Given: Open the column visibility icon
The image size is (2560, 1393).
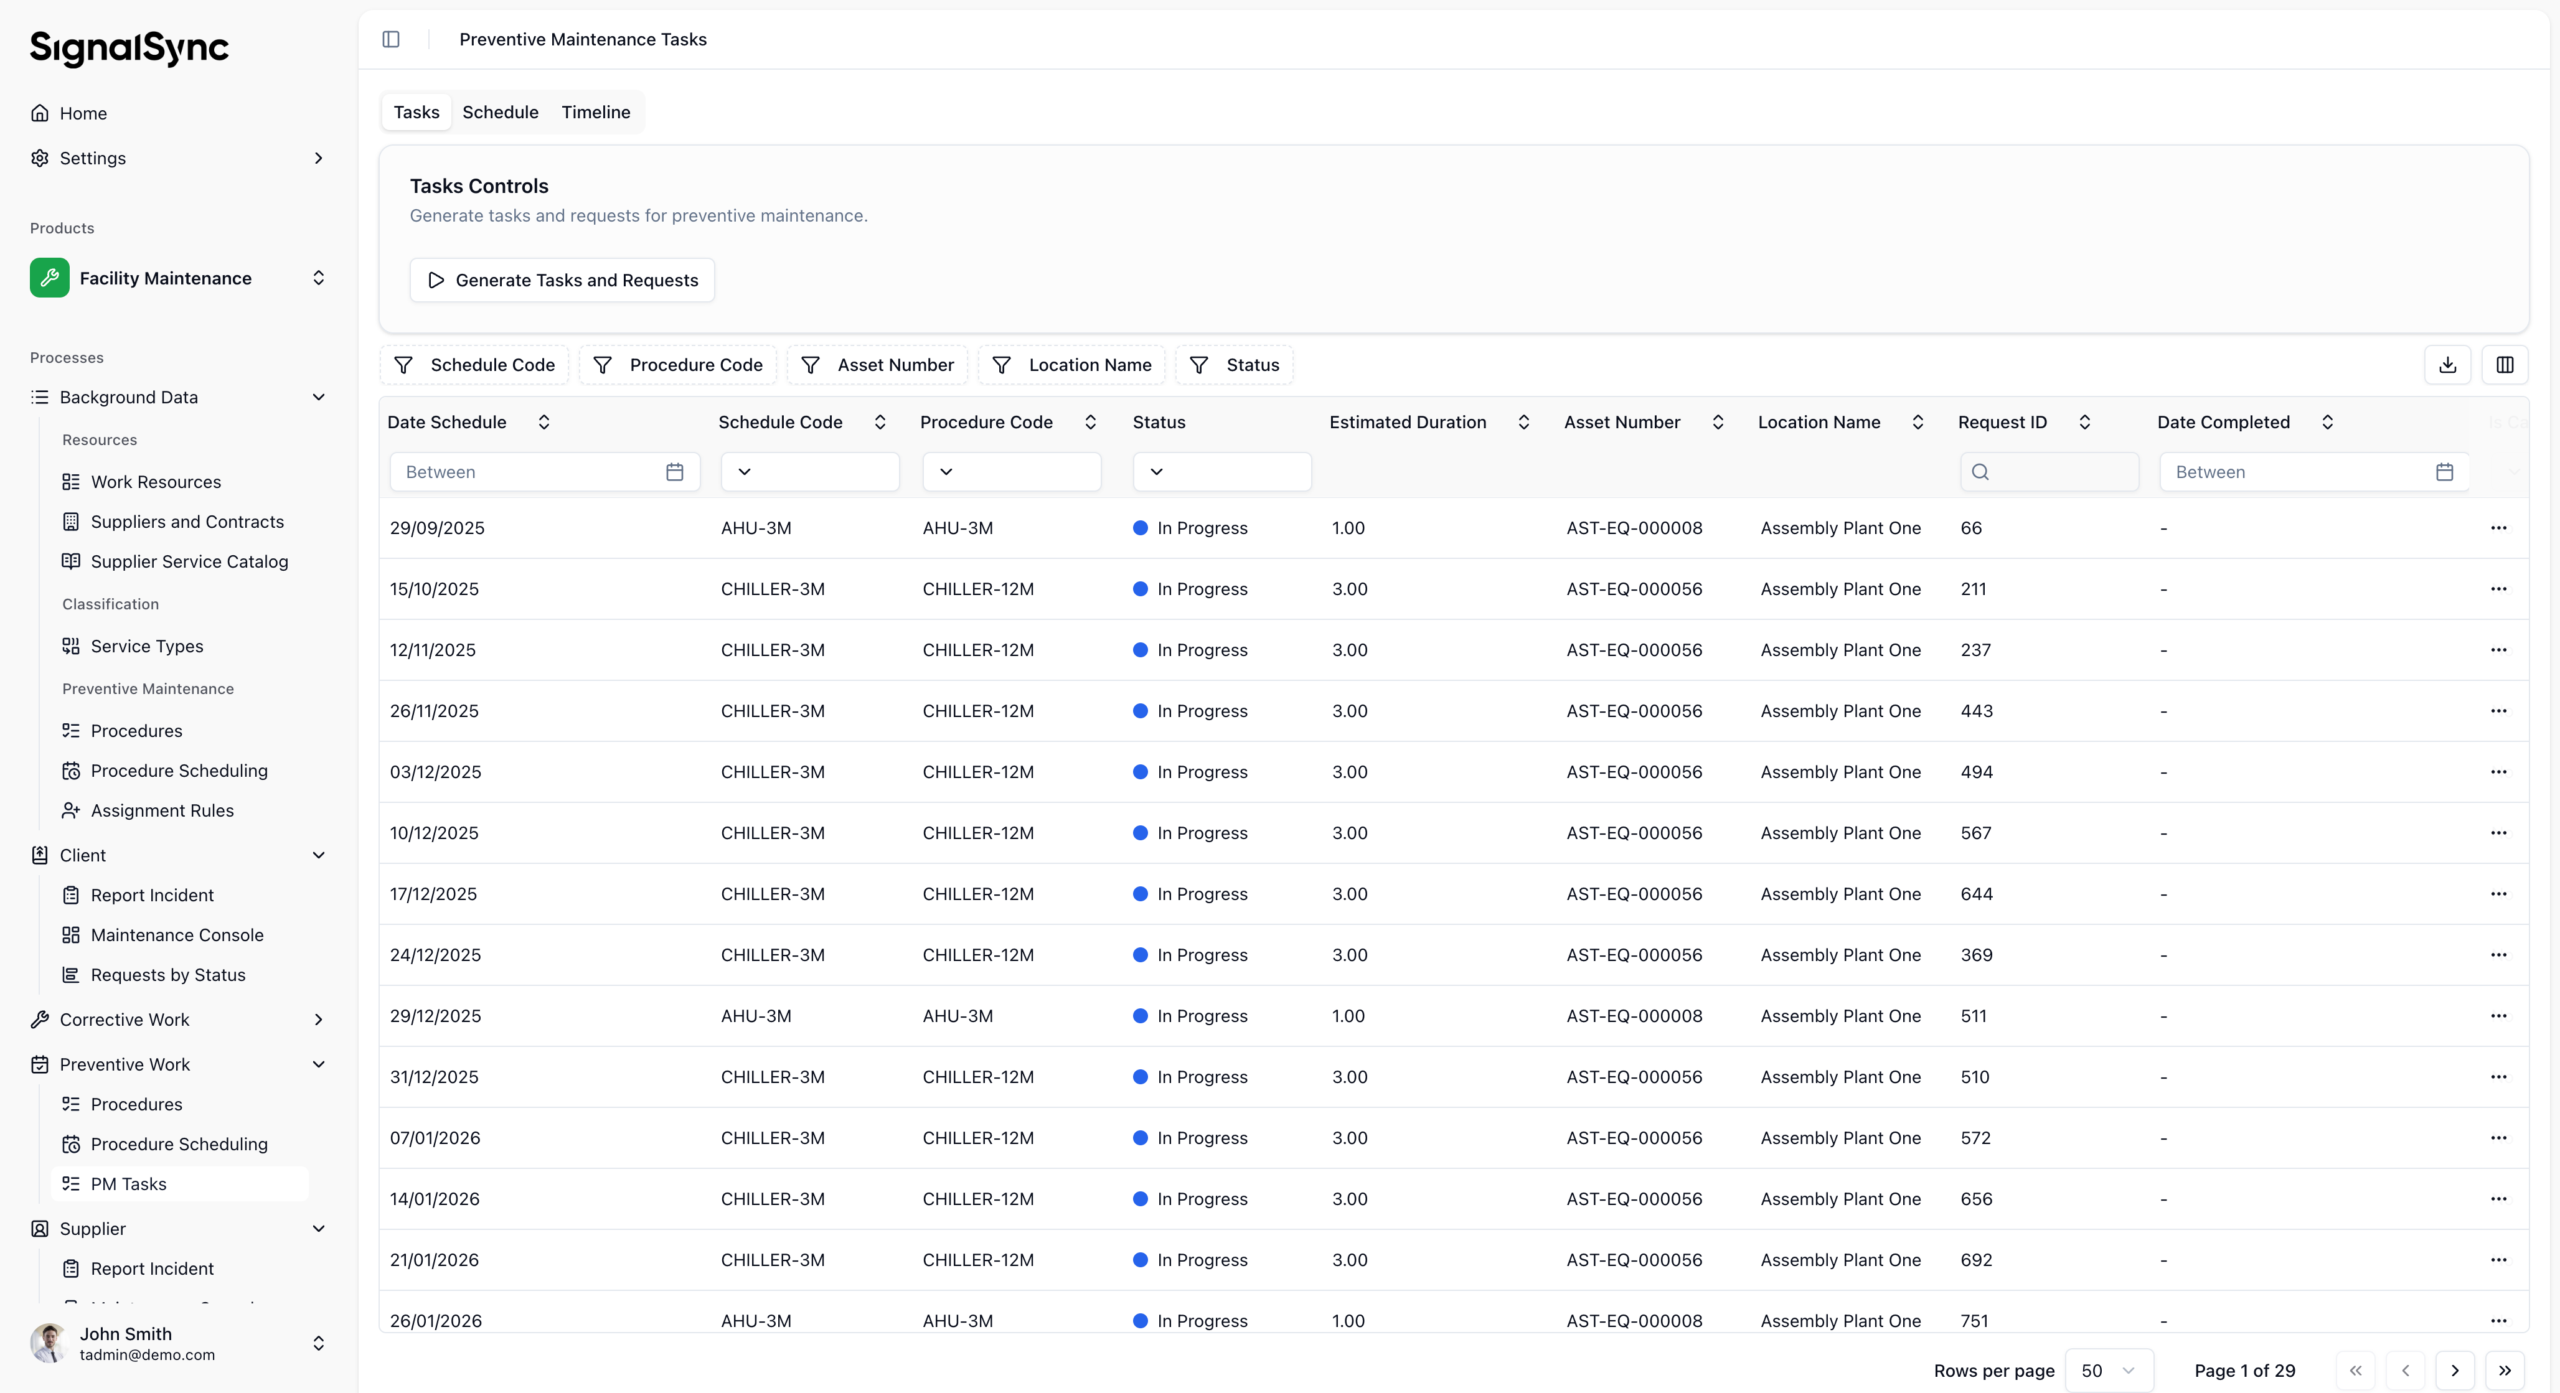Looking at the screenshot, I should point(2504,365).
